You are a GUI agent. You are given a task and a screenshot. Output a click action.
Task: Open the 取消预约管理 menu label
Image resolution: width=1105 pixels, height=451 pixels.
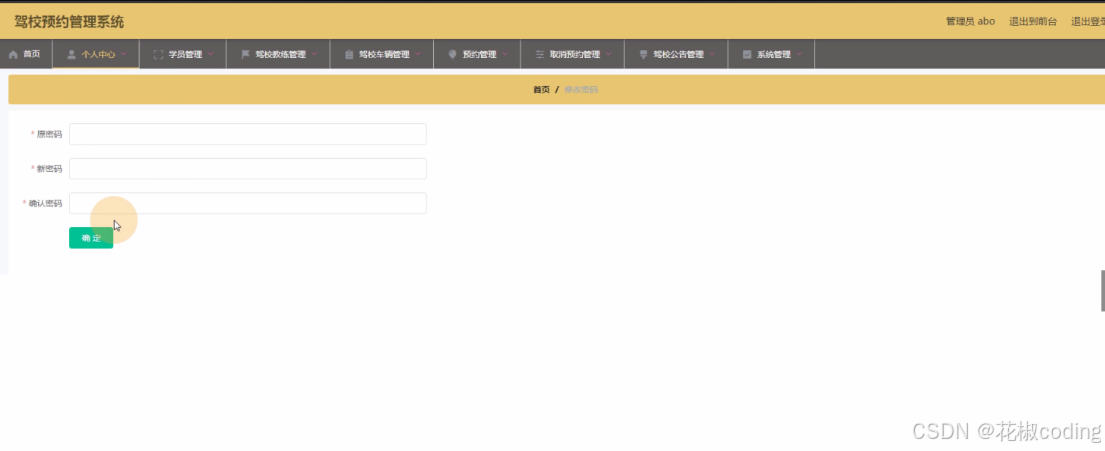[x=575, y=54]
